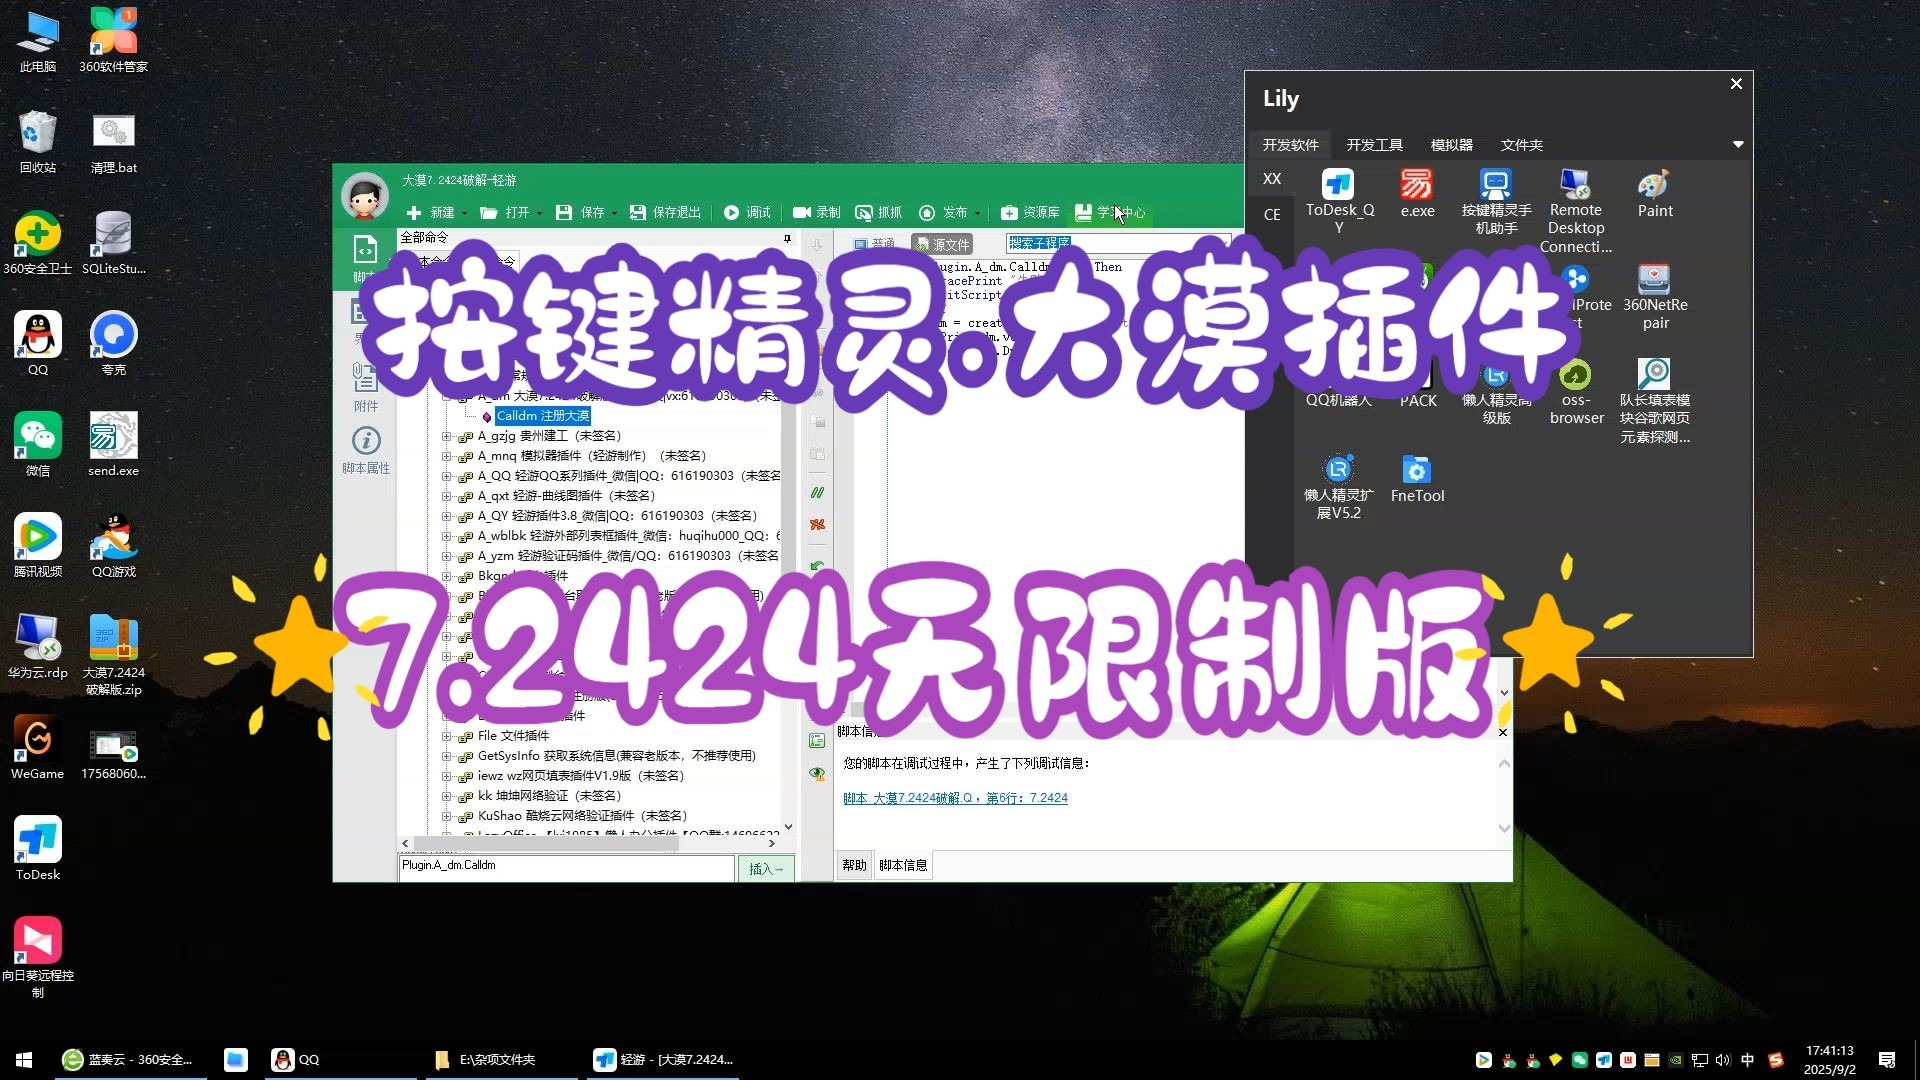Open the WeGame desktop shortcut
Image resolution: width=1920 pixels, height=1080 pixels.
point(37,747)
